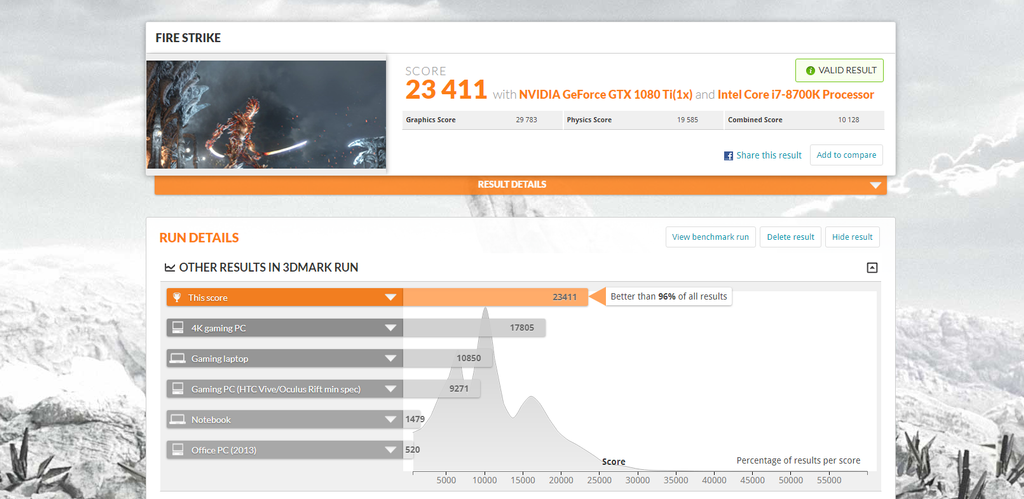This screenshot has height=499, width=1024.
Task: Click the Intel Core i7-8700K Processor link
Action: point(795,95)
